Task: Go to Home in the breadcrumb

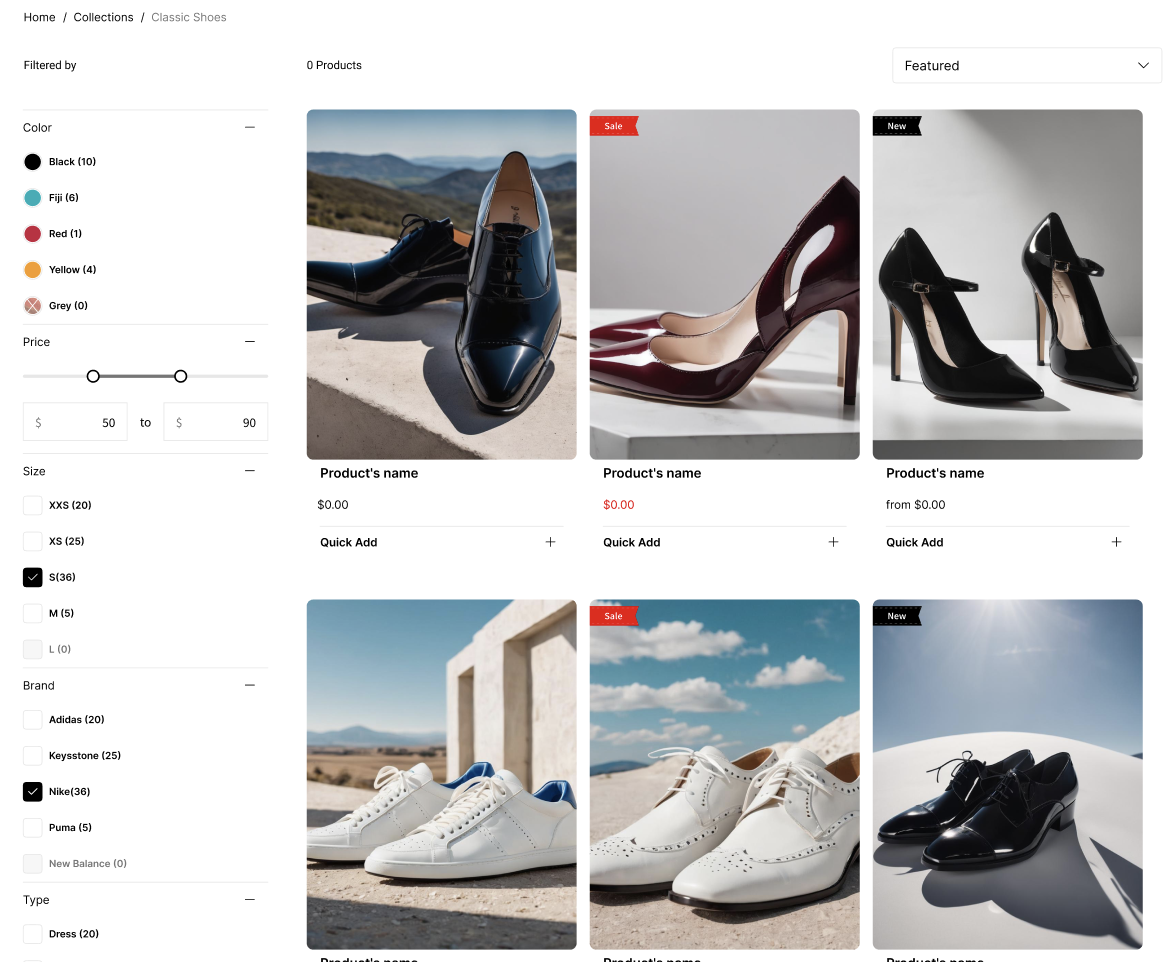Action: (40, 17)
